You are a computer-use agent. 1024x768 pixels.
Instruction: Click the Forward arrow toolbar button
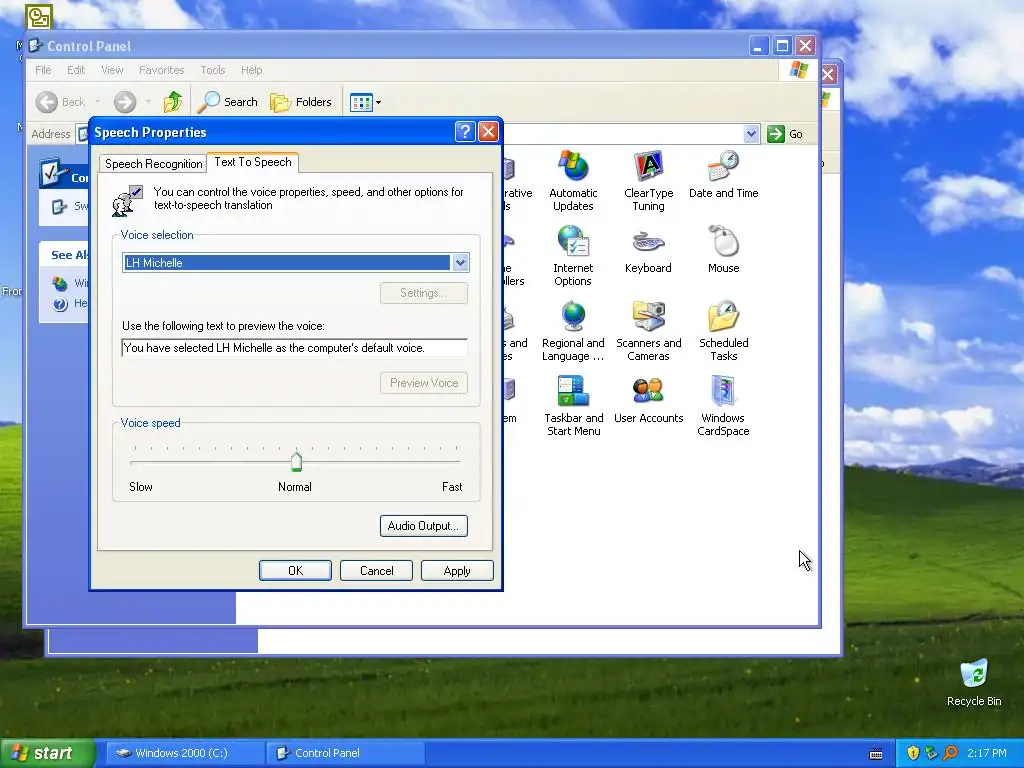tap(125, 102)
